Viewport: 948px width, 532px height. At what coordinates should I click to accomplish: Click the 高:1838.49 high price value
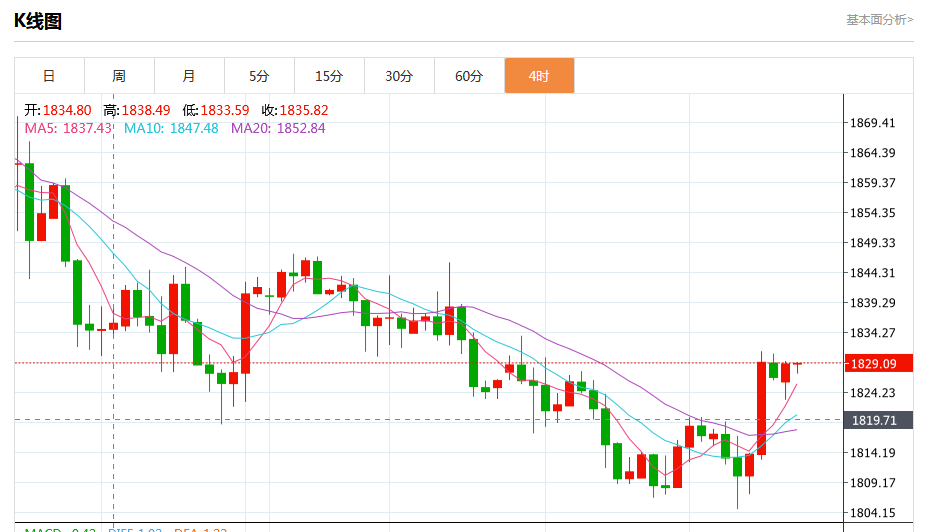pos(137,110)
